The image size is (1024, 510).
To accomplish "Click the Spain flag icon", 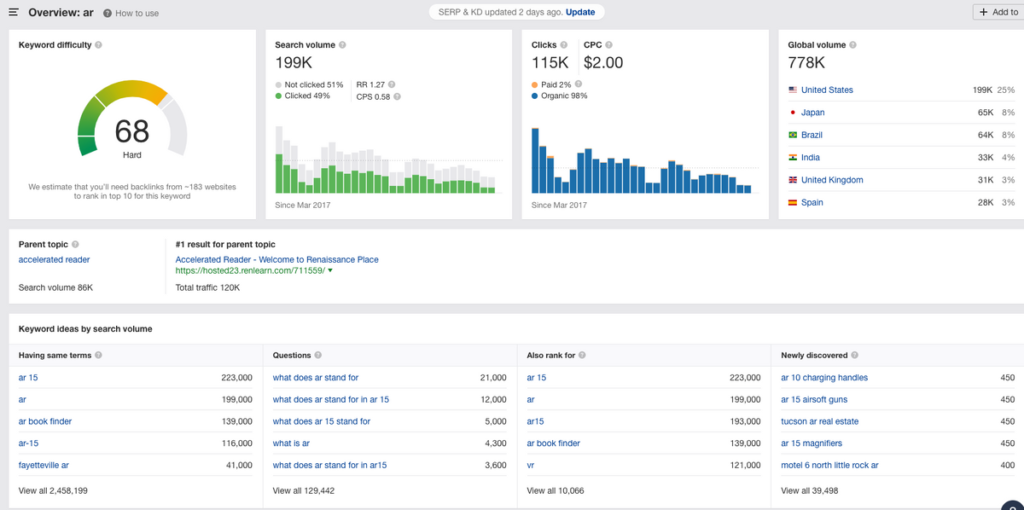I will pos(793,202).
